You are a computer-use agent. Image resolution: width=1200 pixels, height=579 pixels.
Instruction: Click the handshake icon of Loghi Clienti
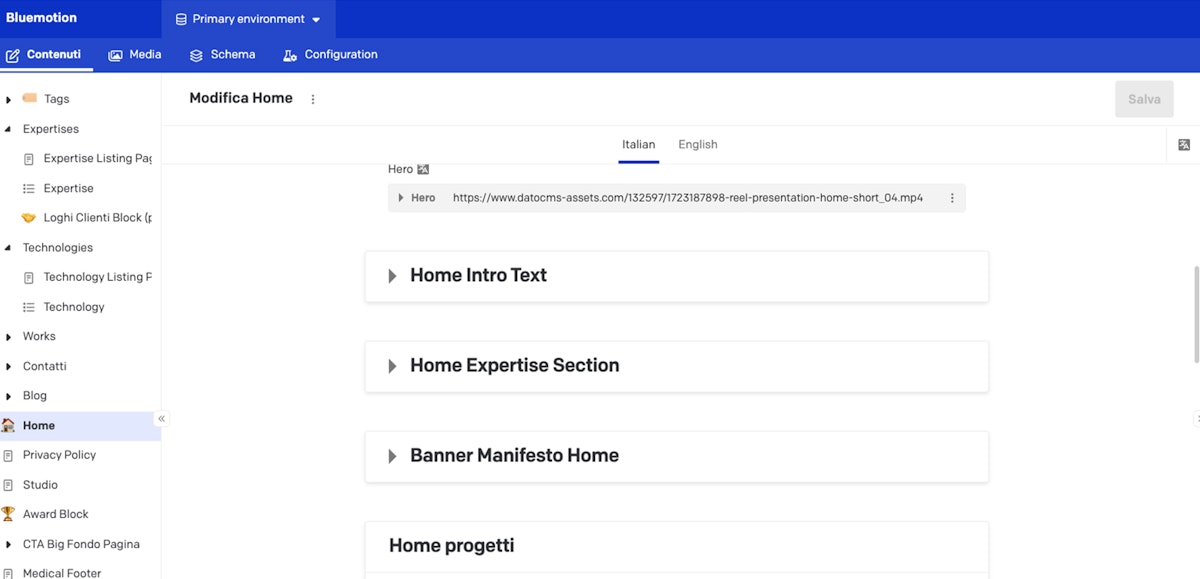tap(28, 218)
